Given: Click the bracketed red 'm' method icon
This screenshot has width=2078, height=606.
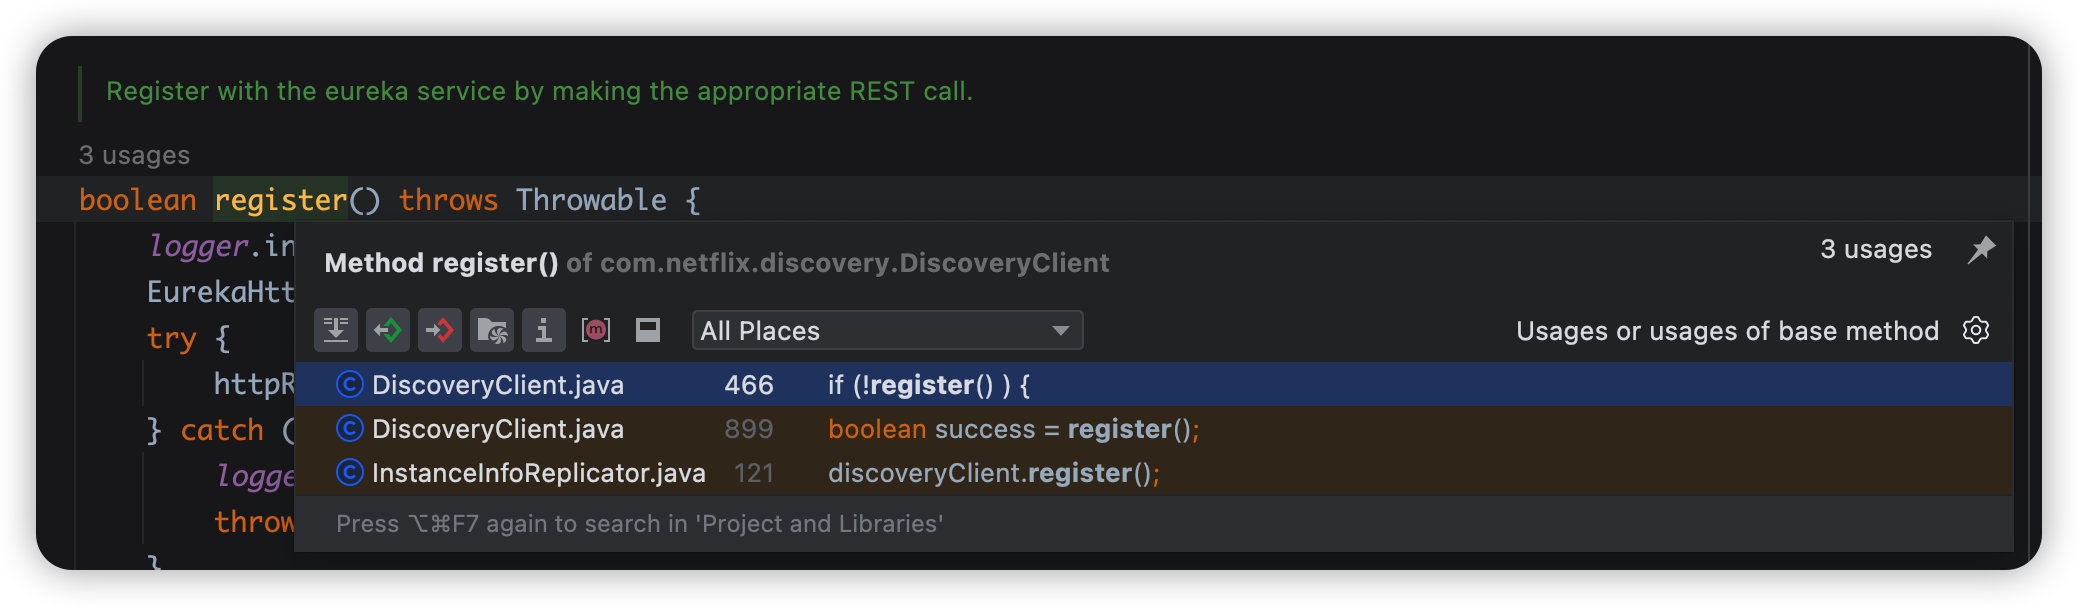Looking at the screenshot, I should coord(596,330).
